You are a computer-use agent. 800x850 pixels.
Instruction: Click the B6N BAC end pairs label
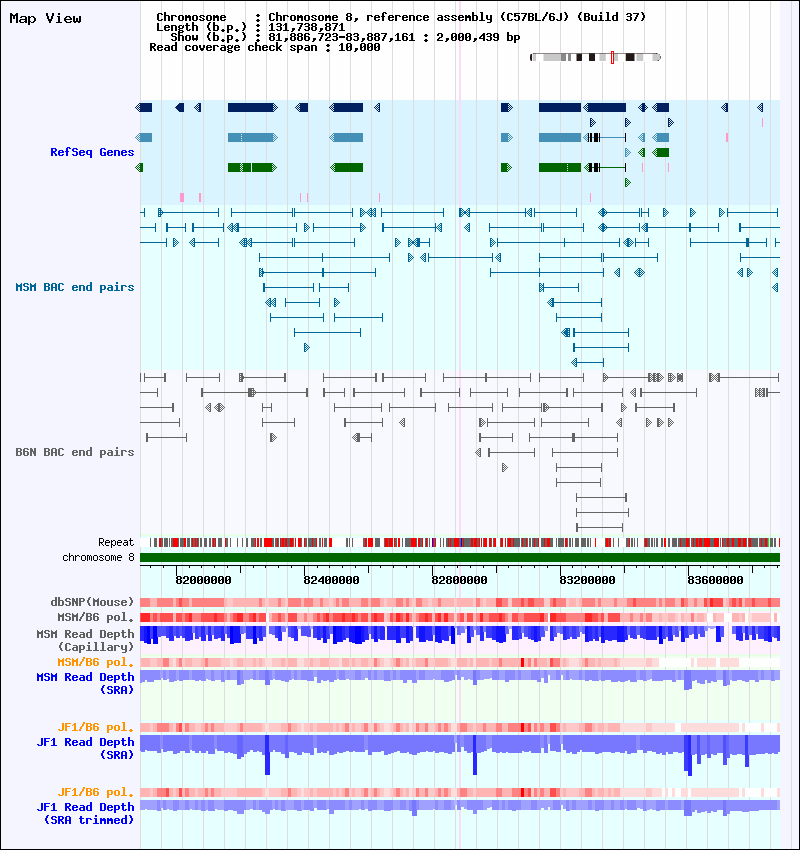tap(75, 452)
